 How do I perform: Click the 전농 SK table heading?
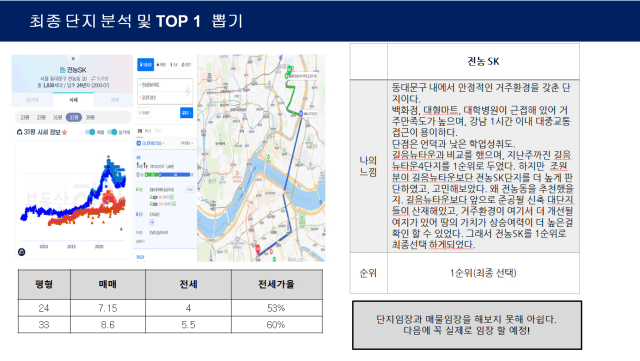pyautogui.click(x=483, y=61)
